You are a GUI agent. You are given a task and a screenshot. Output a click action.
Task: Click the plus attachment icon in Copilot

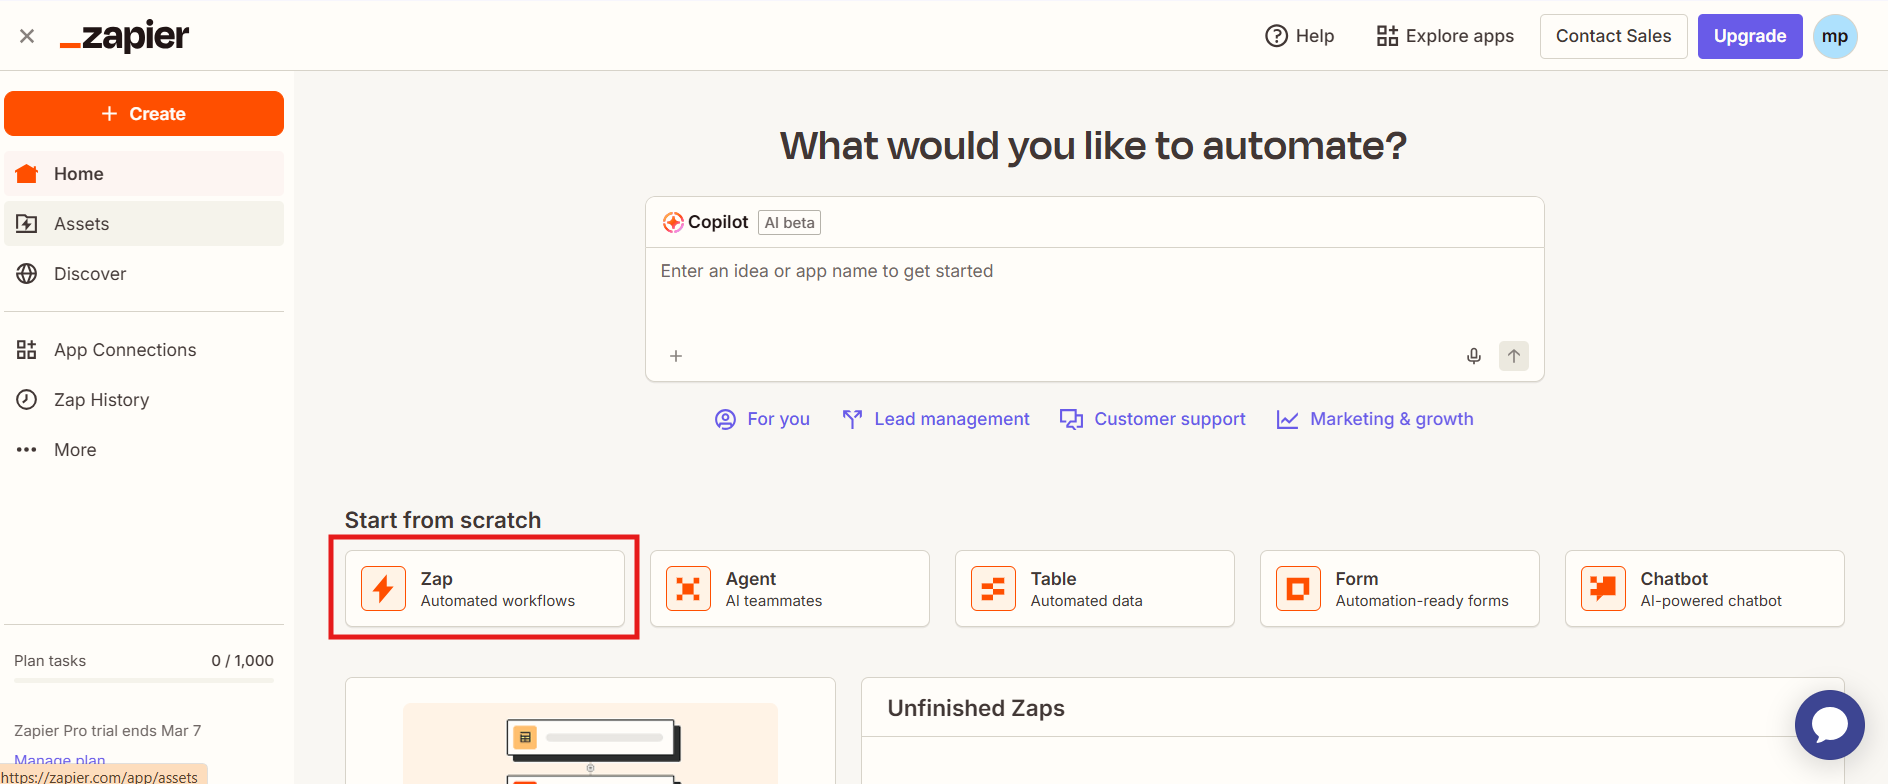pos(676,356)
